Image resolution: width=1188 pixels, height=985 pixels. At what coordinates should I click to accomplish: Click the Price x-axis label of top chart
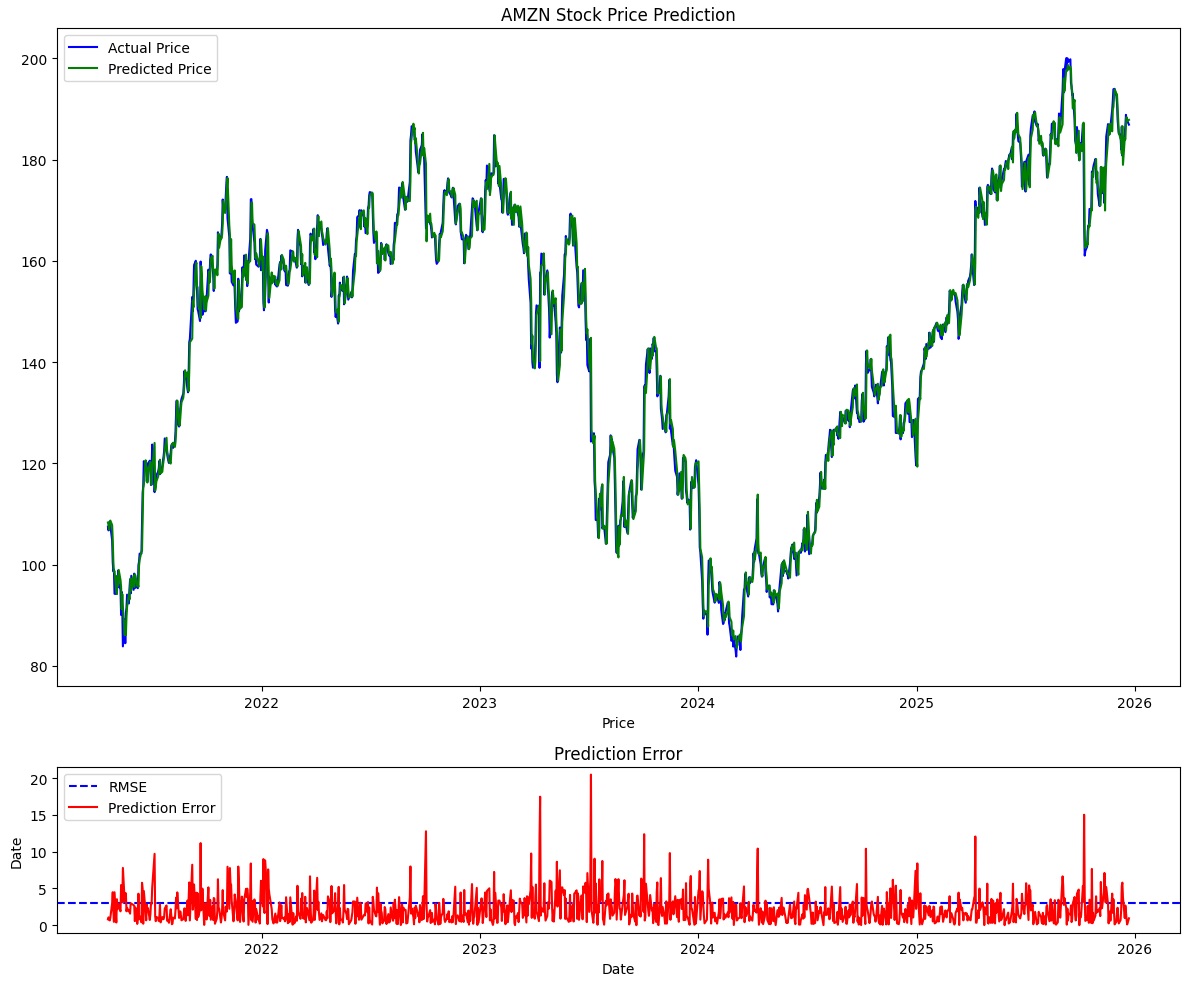(618, 723)
